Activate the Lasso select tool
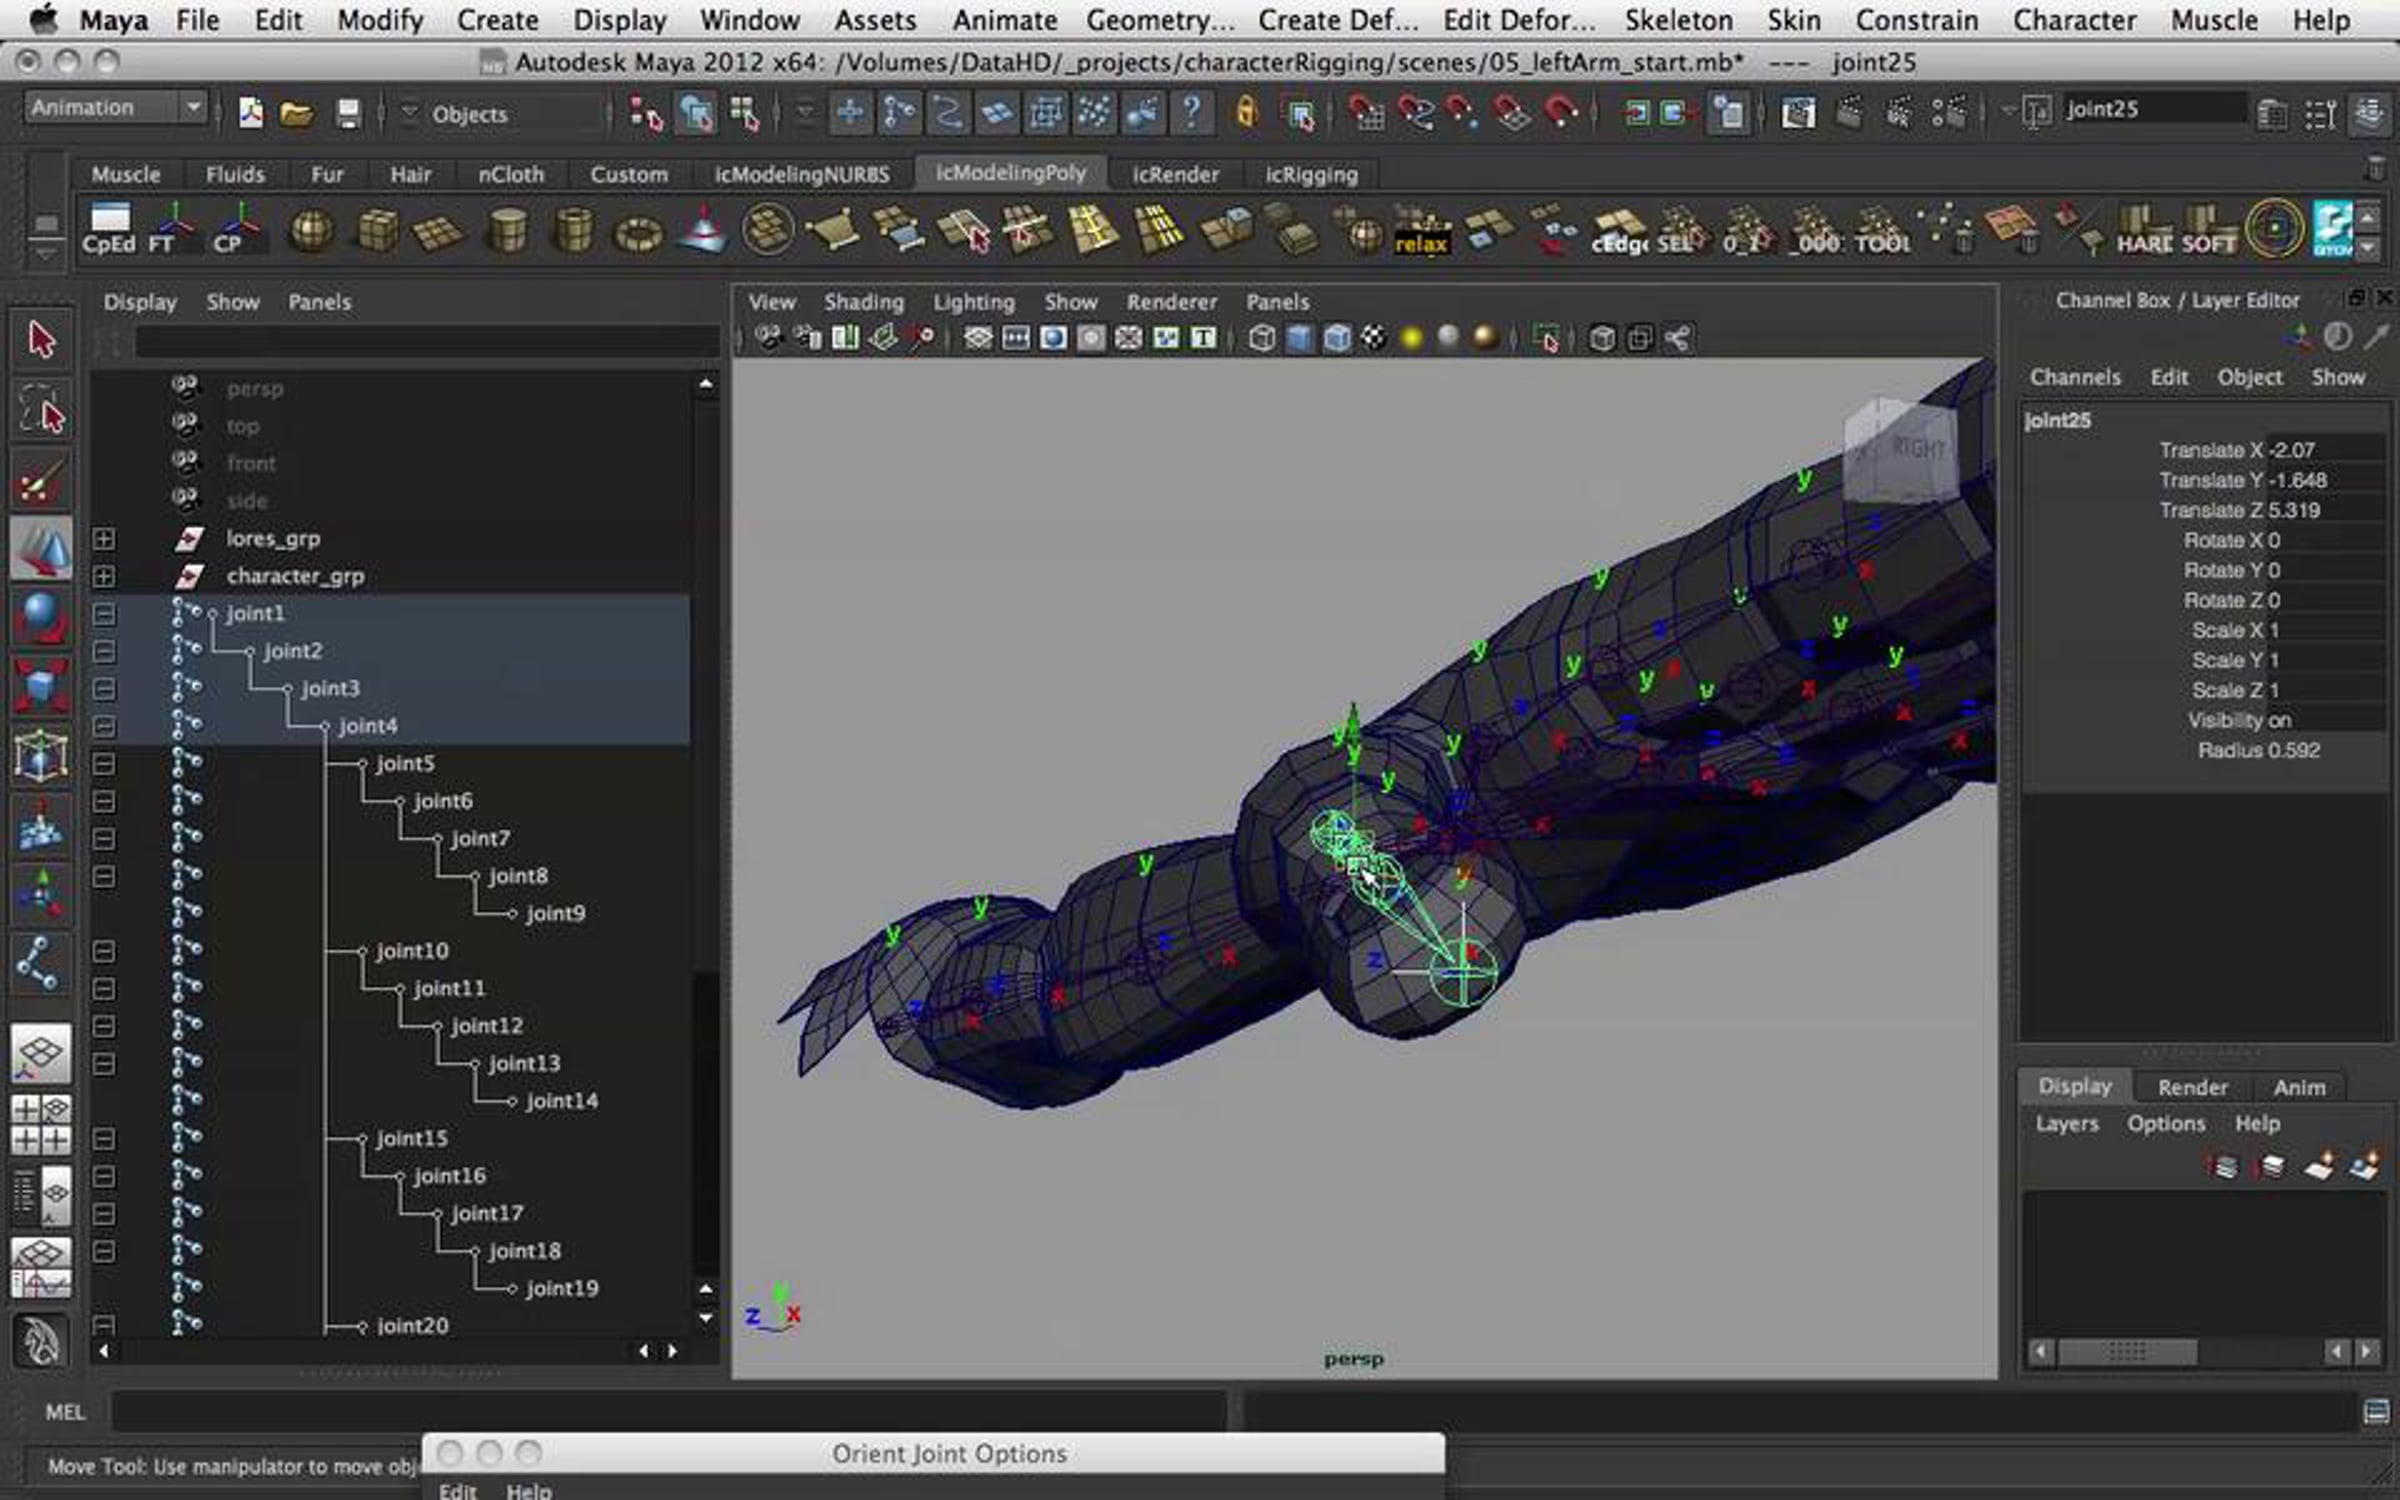The width and height of the screenshot is (2400, 1500). [x=41, y=410]
